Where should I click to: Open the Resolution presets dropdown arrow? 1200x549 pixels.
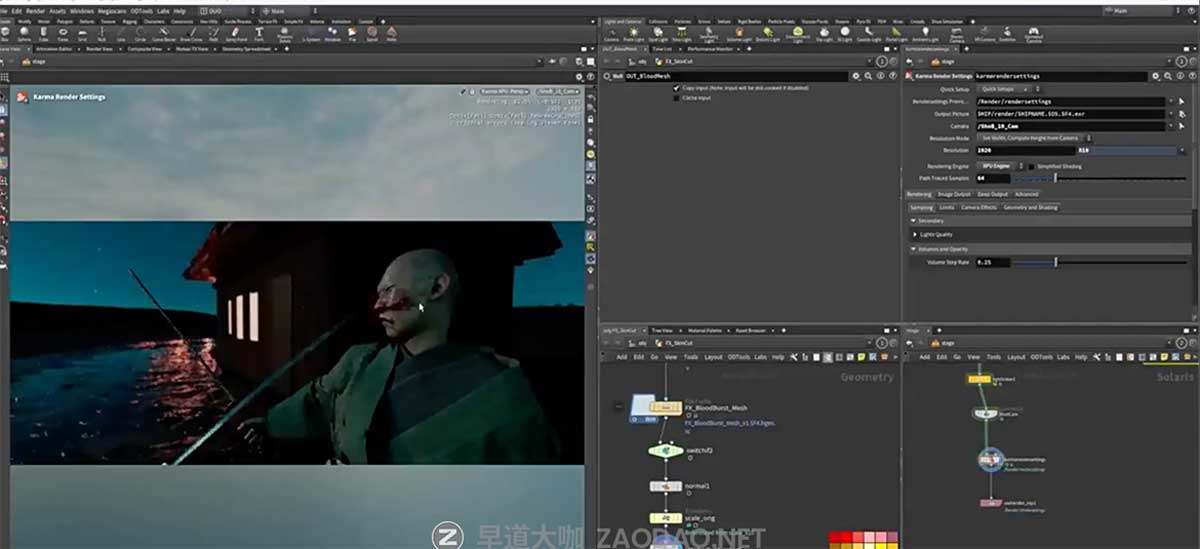pos(1182,150)
